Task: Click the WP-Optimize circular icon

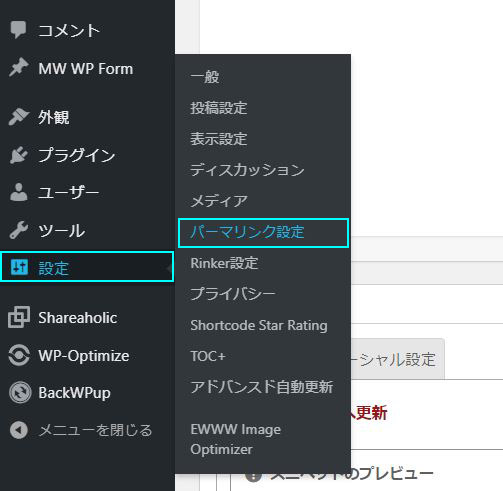Action: coord(19,355)
